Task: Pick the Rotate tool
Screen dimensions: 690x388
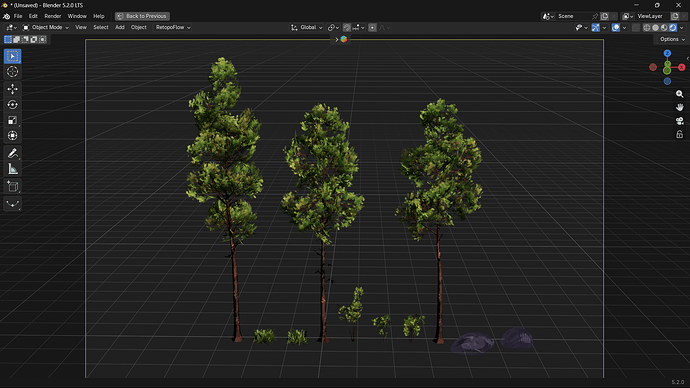Action: 12,105
